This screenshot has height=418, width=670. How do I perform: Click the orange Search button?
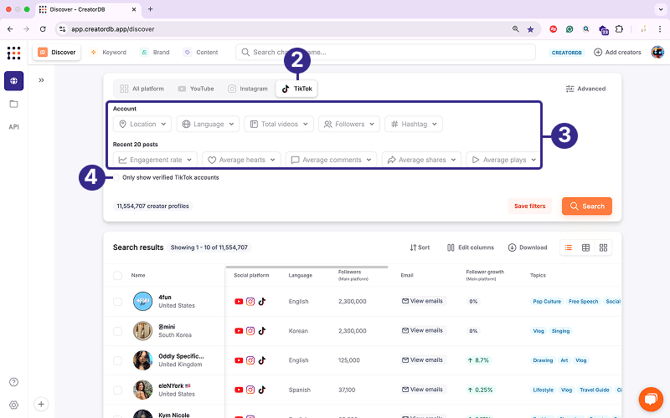[587, 206]
